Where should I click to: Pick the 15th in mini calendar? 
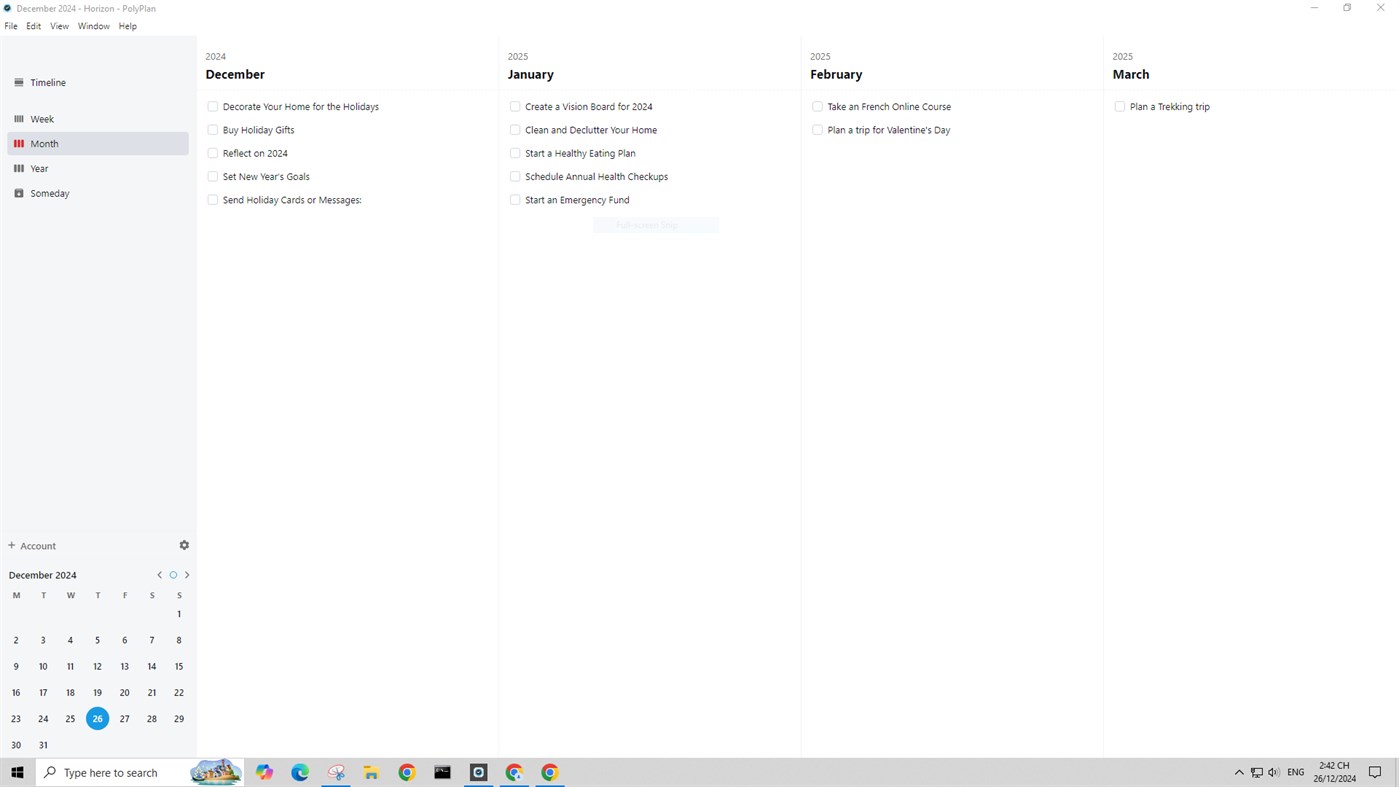(x=179, y=666)
